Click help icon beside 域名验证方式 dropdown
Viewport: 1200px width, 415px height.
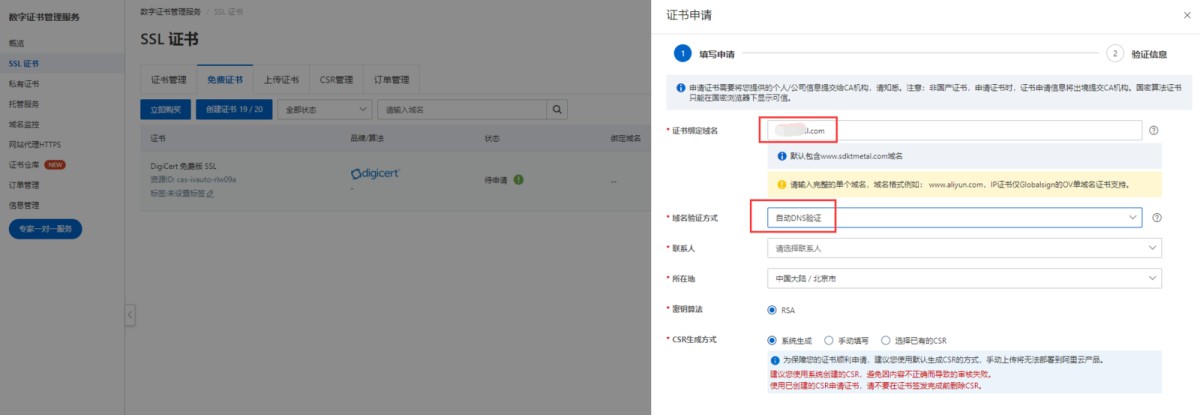[x=1156, y=217]
